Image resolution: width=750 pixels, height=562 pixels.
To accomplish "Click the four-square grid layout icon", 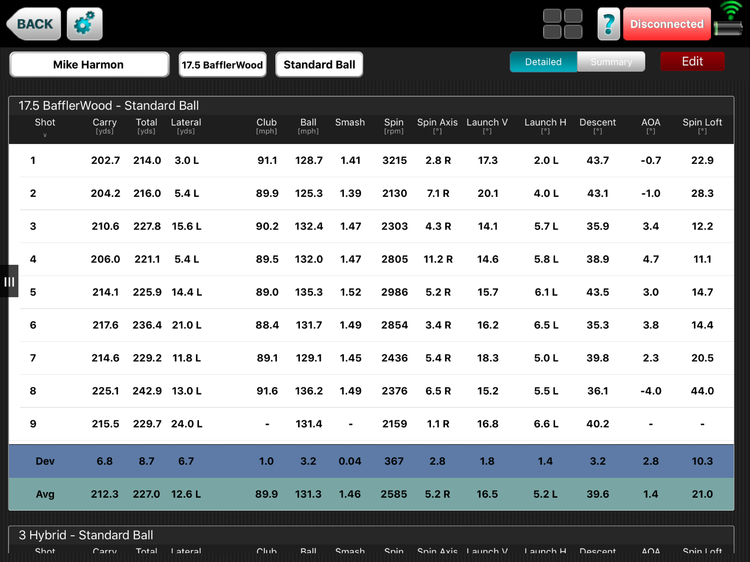I will click(563, 24).
